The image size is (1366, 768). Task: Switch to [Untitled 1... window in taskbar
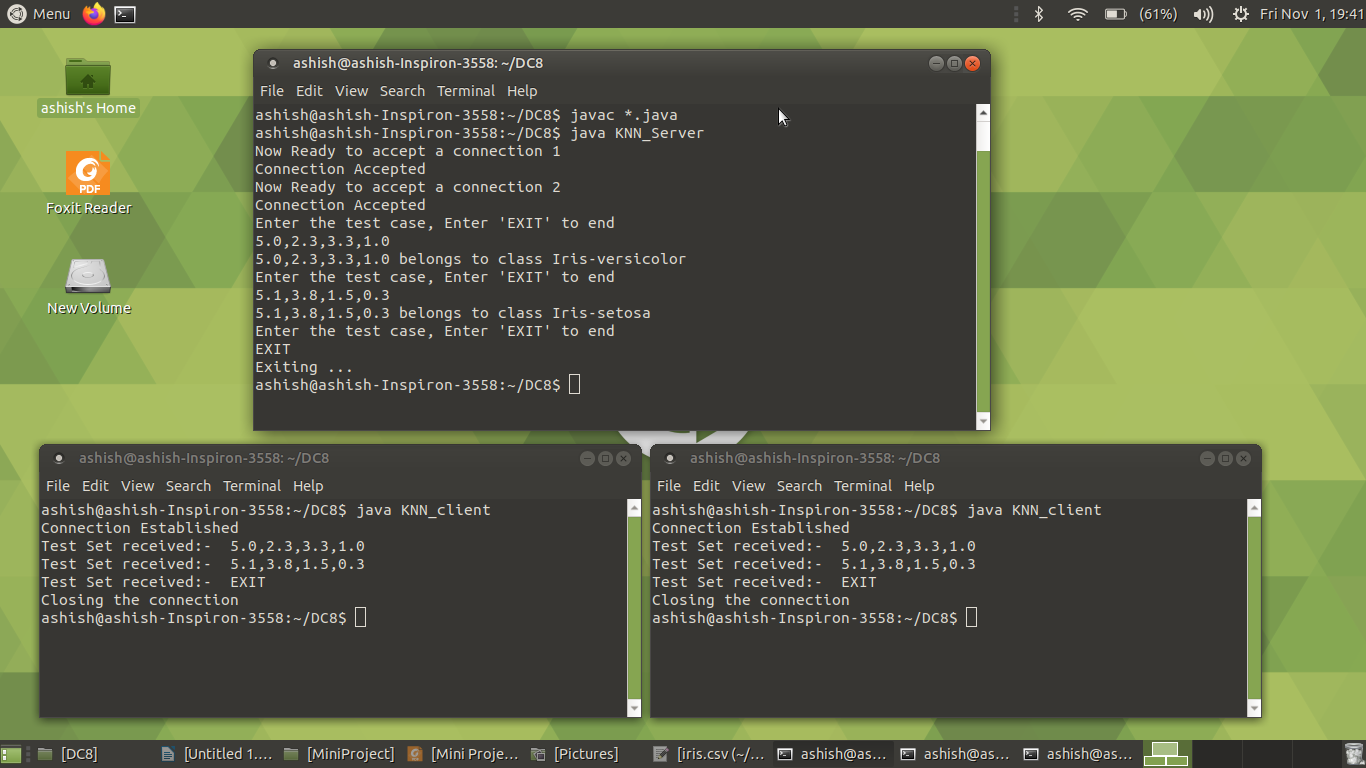pos(216,754)
